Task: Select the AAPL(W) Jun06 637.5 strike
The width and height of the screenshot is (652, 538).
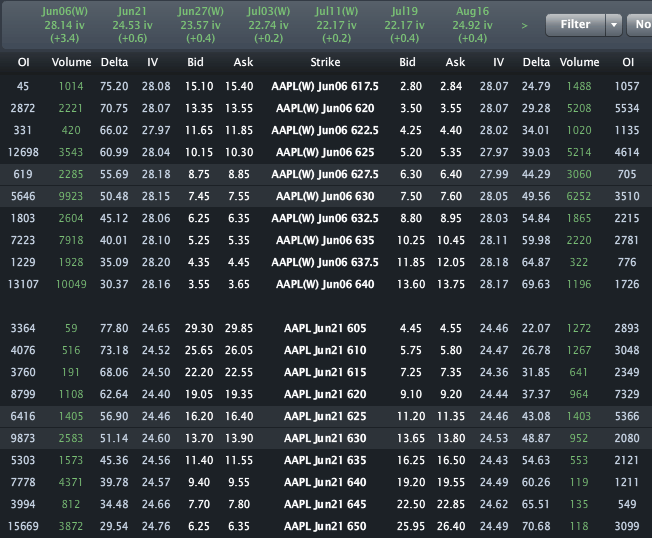Action: click(325, 263)
